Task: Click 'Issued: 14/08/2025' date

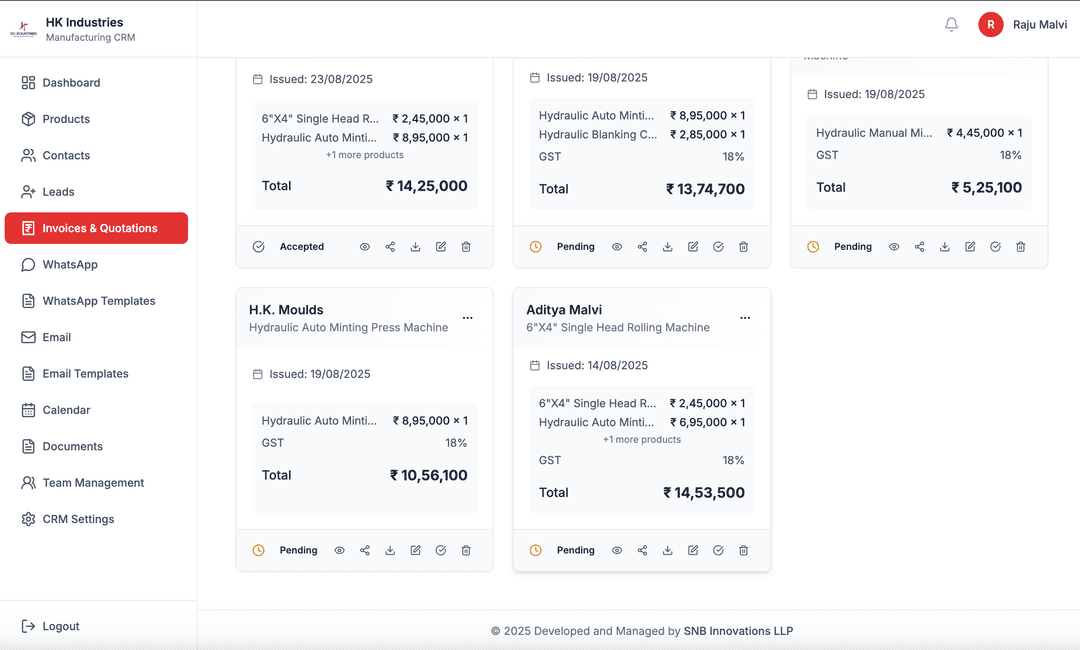Action: [x=597, y=366]
